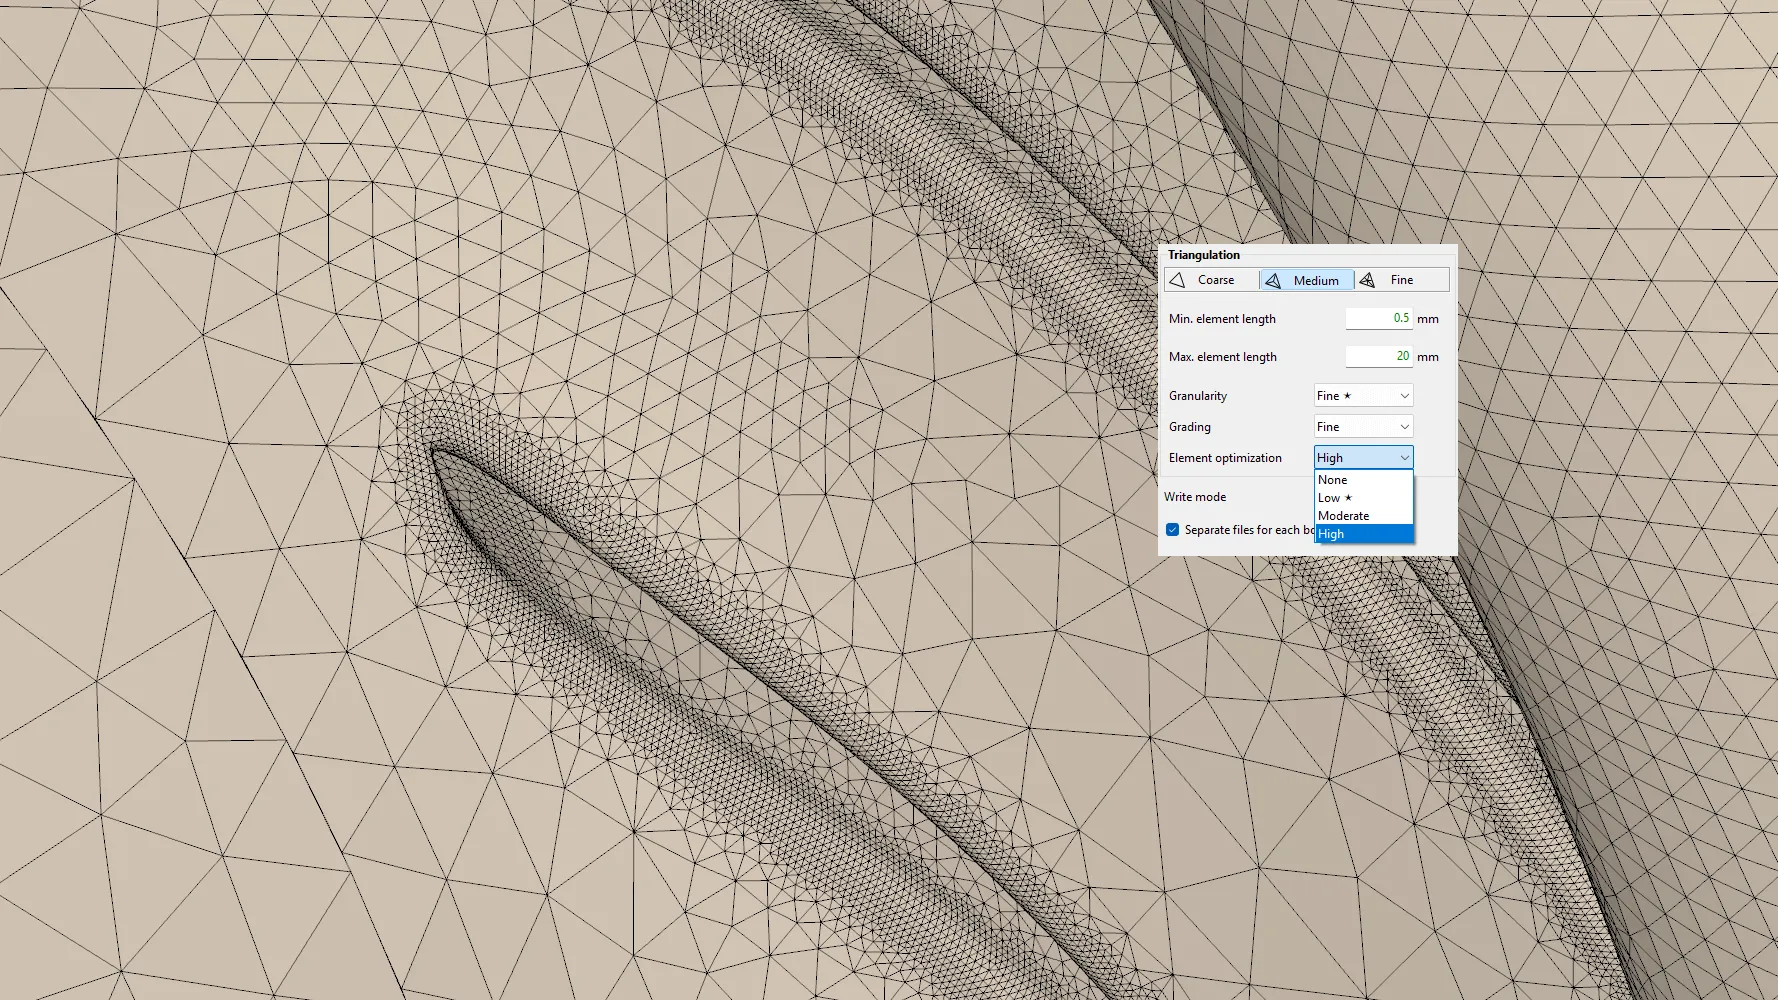The height and width of the screenshot is (1000, 1778).
Task: Click the Max. element length label
Action: 1223,357
